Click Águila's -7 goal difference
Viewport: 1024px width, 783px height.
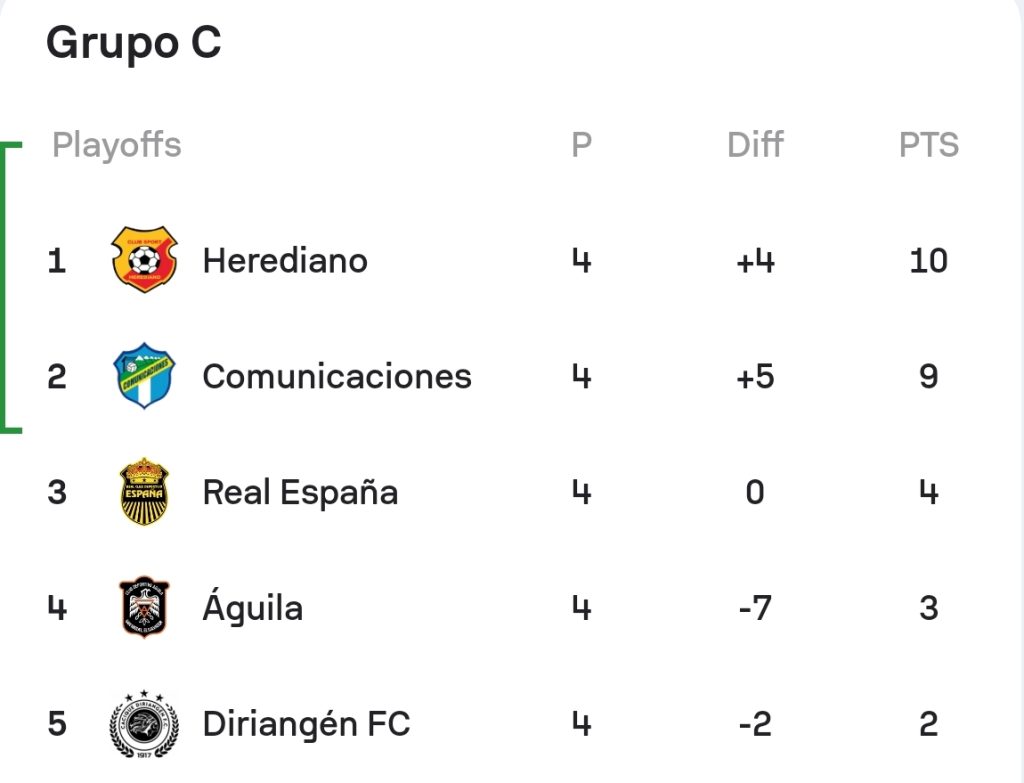[x=756, y=608]
